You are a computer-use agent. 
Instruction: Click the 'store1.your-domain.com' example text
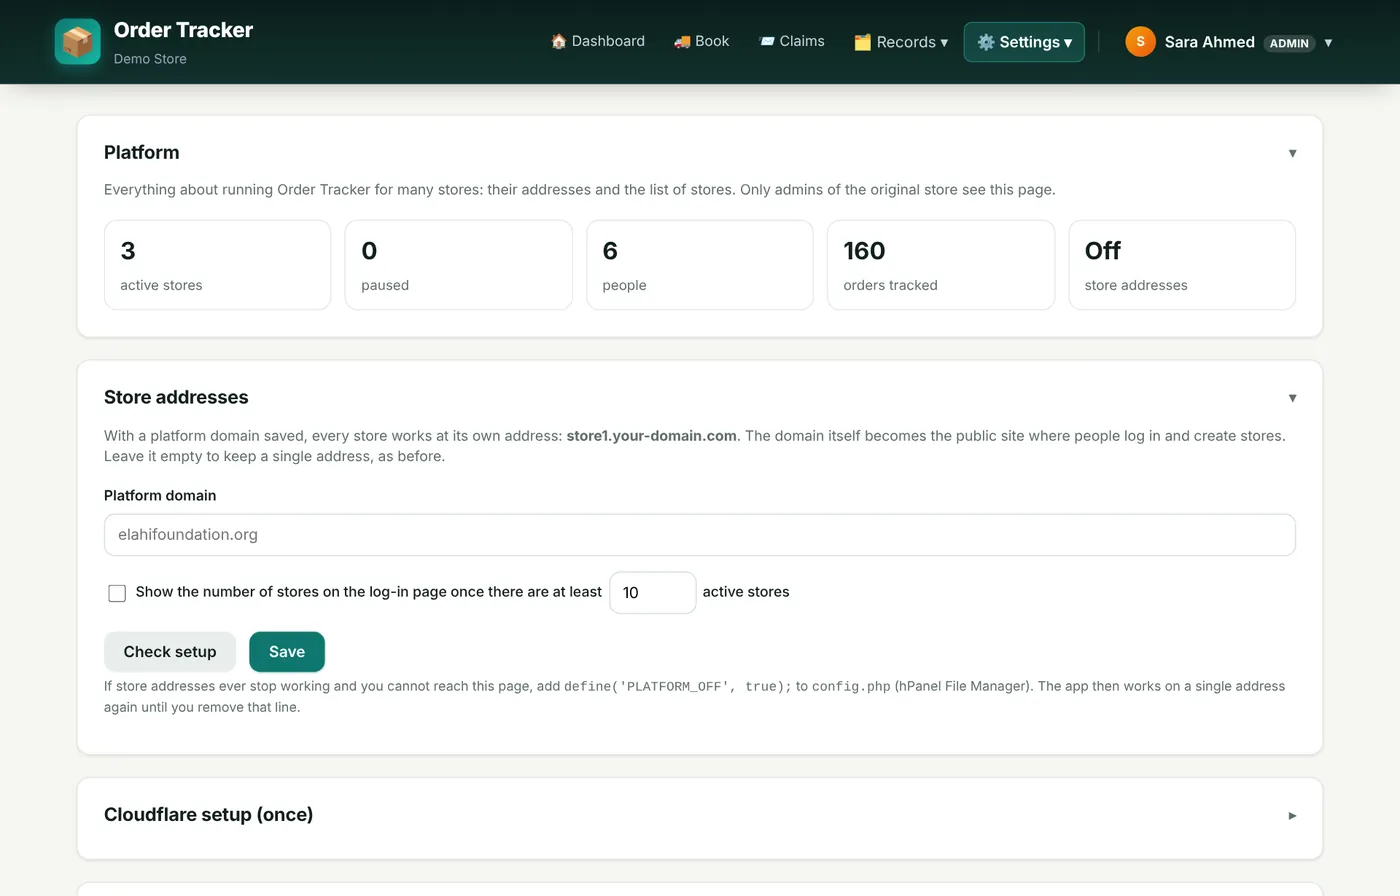coord(651,436)
